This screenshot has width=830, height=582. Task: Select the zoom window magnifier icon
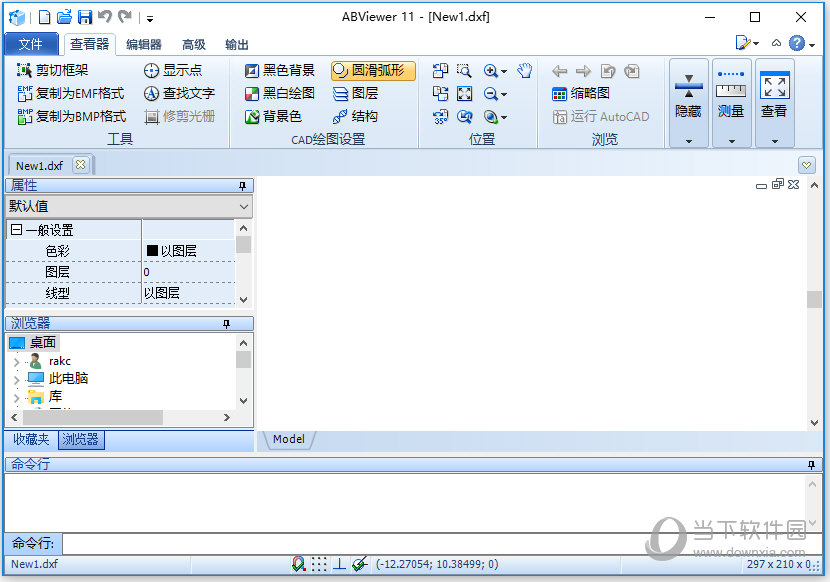(x=464, y=70)
